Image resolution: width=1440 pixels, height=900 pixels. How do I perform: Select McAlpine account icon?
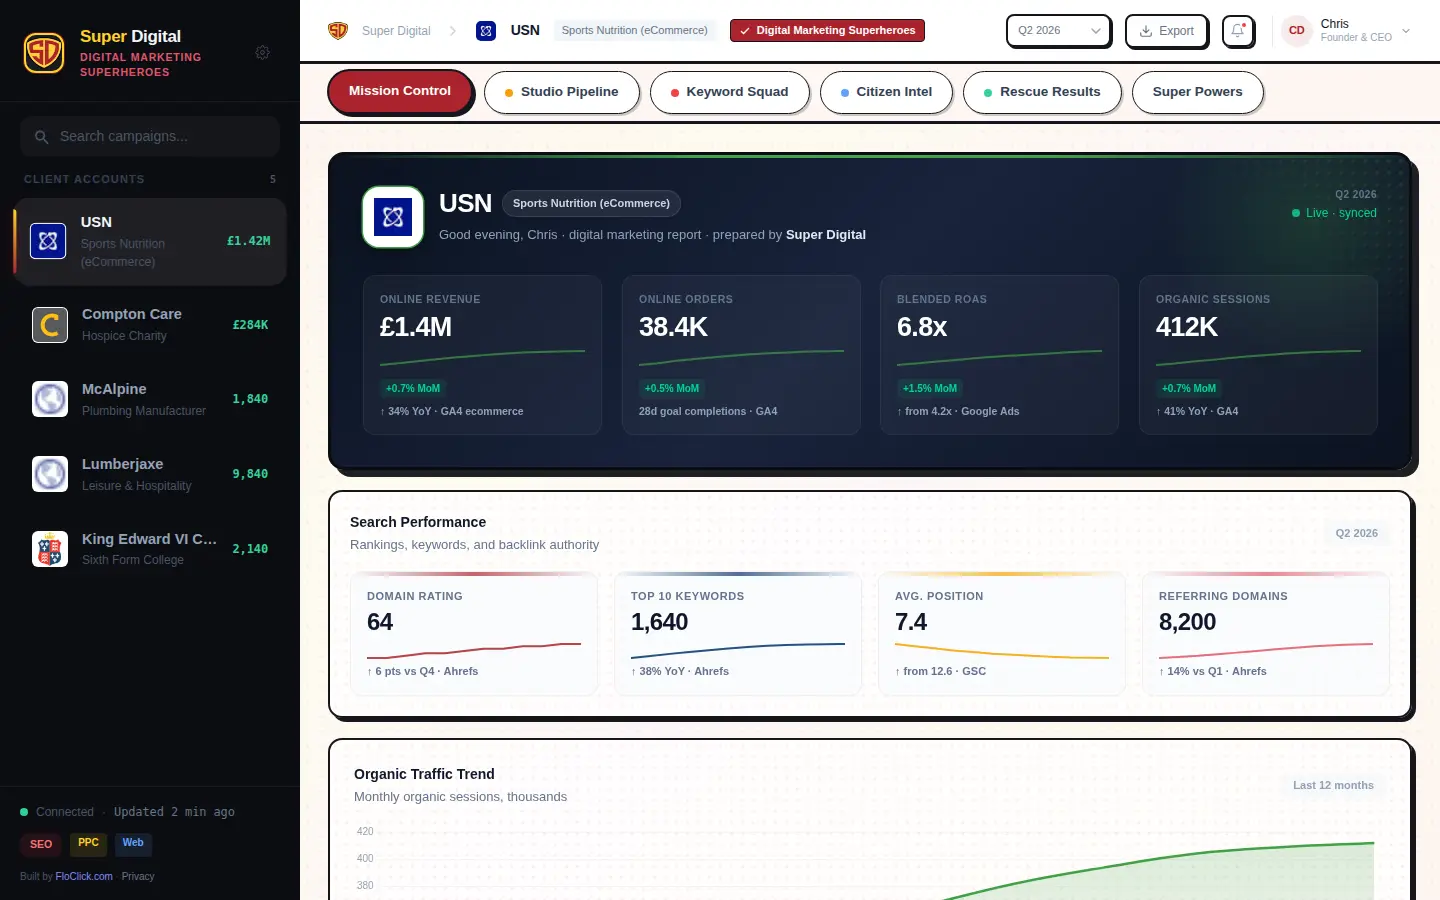click(50, 399)
